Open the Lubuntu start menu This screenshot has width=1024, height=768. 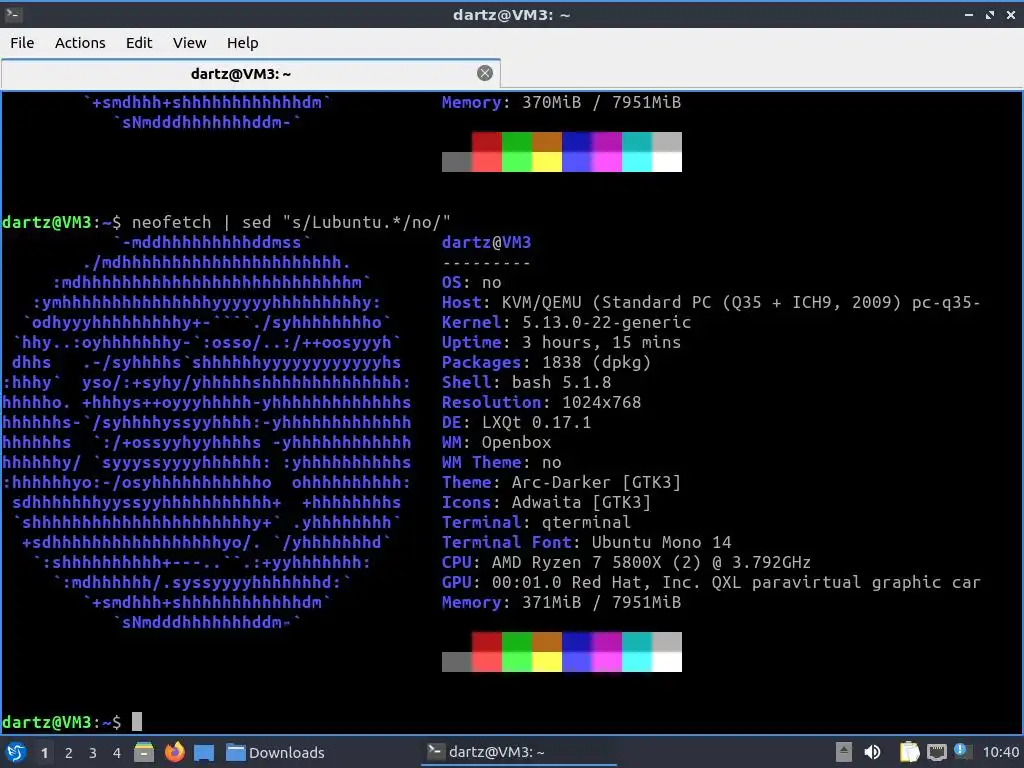click(x=16, y=752)
